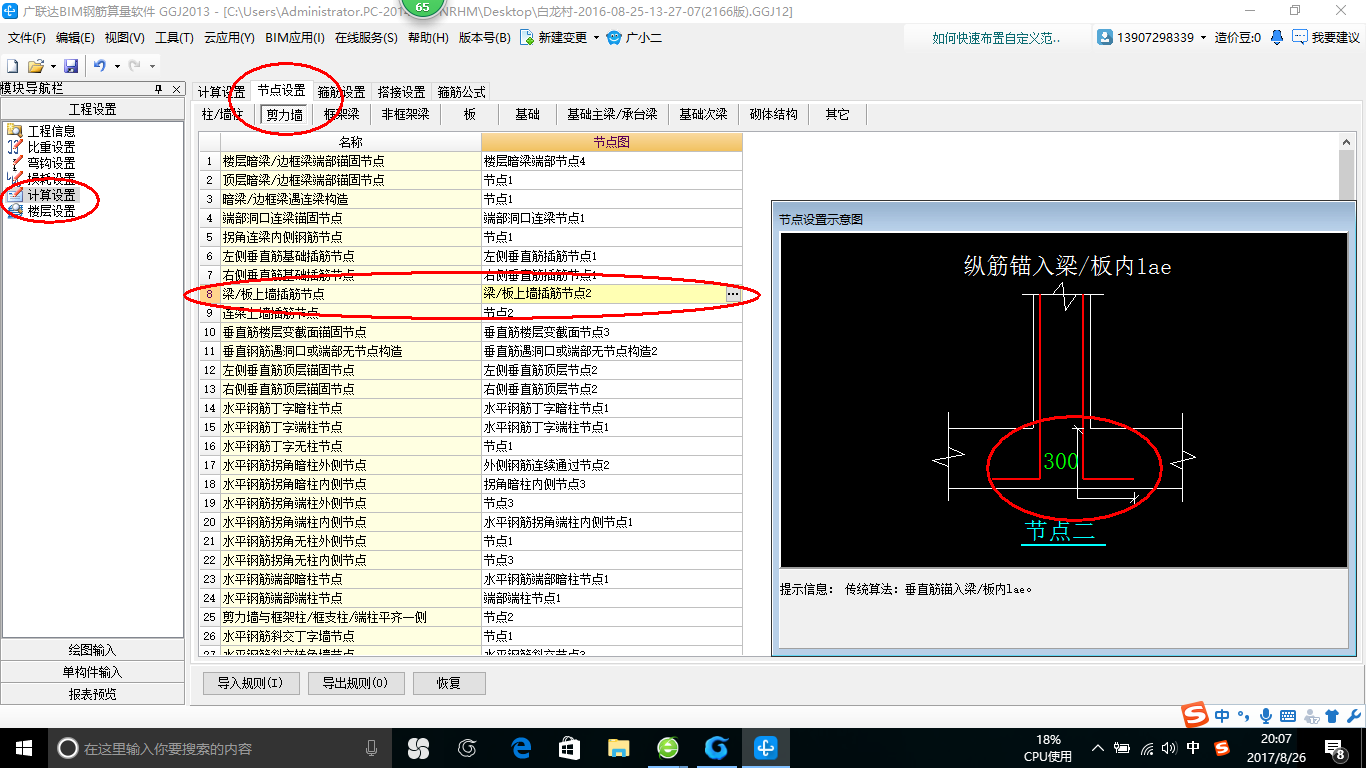Image resolution: width=1366 pixels, height=768 pixels.
Task: Click the Open folder icon in toolbar
Action: coord(35,66)
